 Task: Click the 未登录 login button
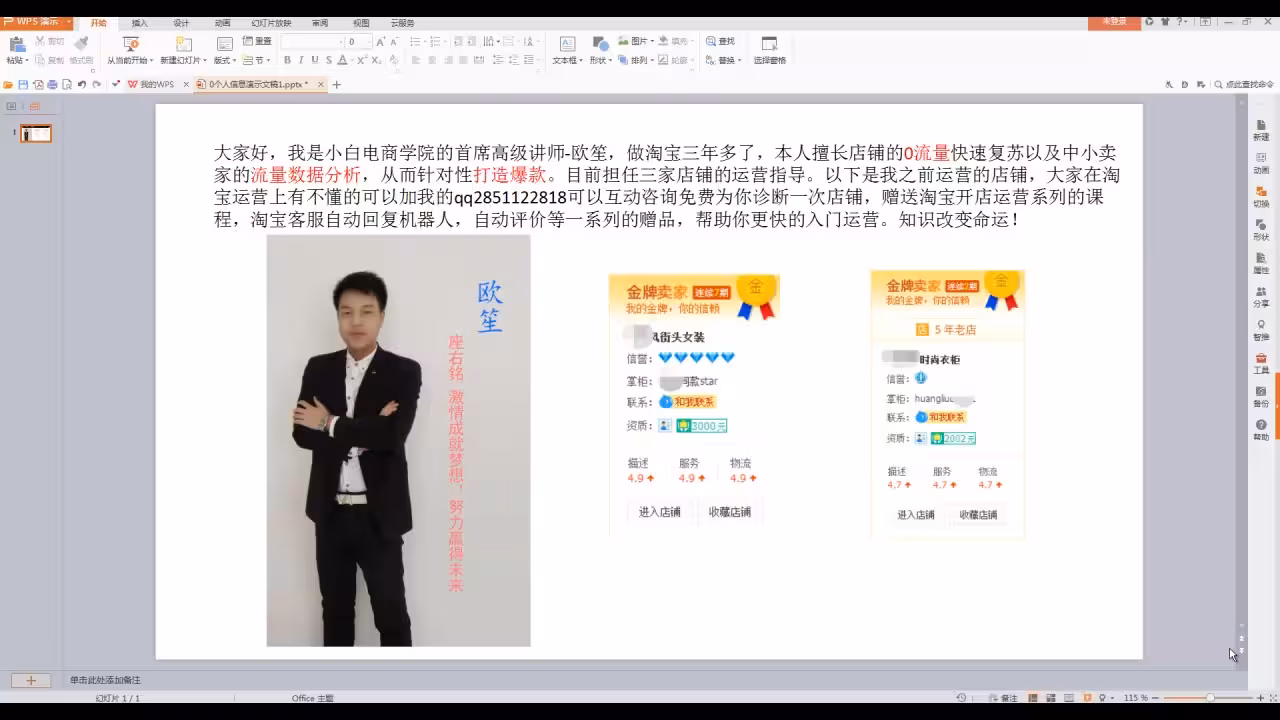pos(1114,21)
